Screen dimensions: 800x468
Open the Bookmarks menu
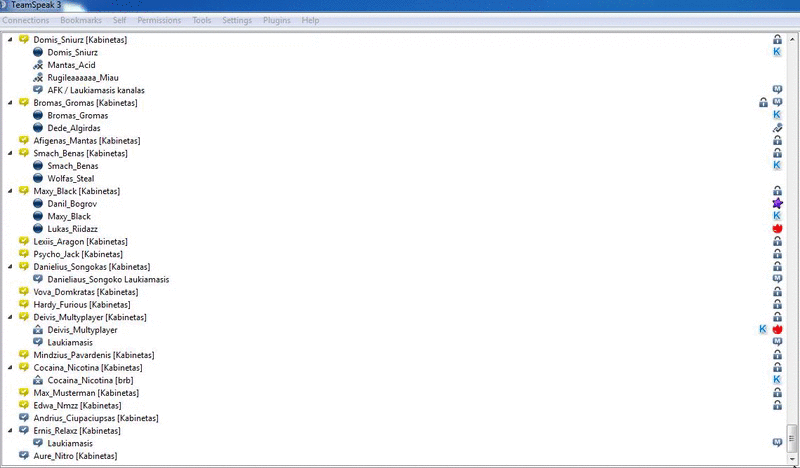[81, 20]
